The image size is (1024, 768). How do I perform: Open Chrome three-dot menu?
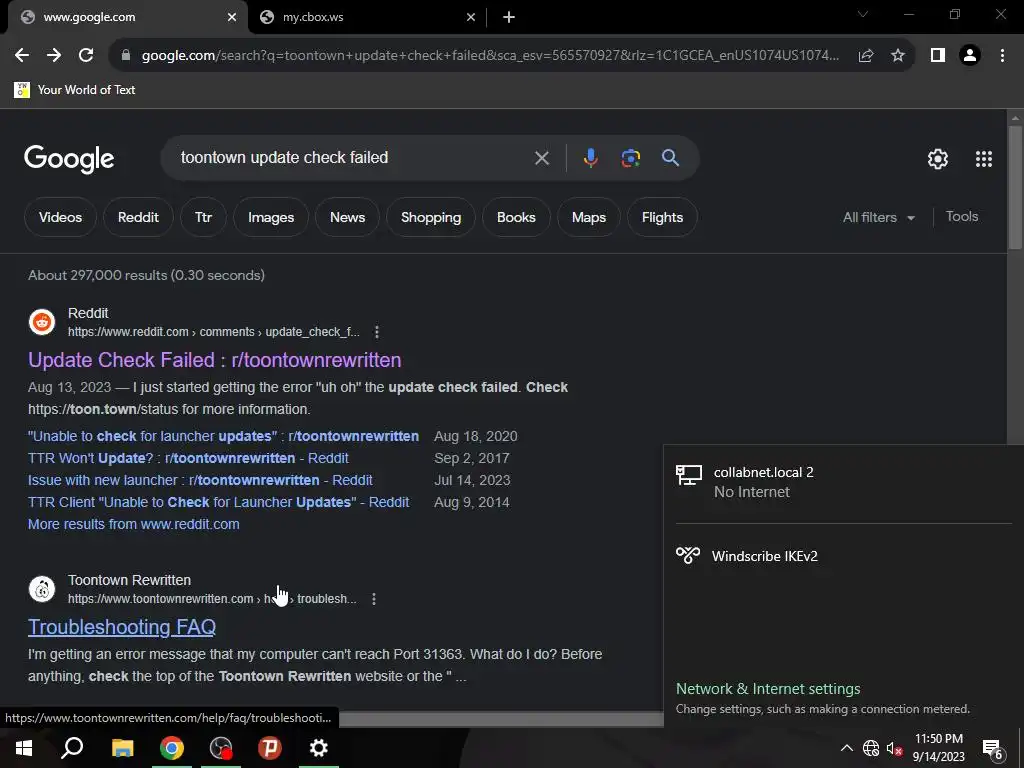click(x=1002, y=56)
